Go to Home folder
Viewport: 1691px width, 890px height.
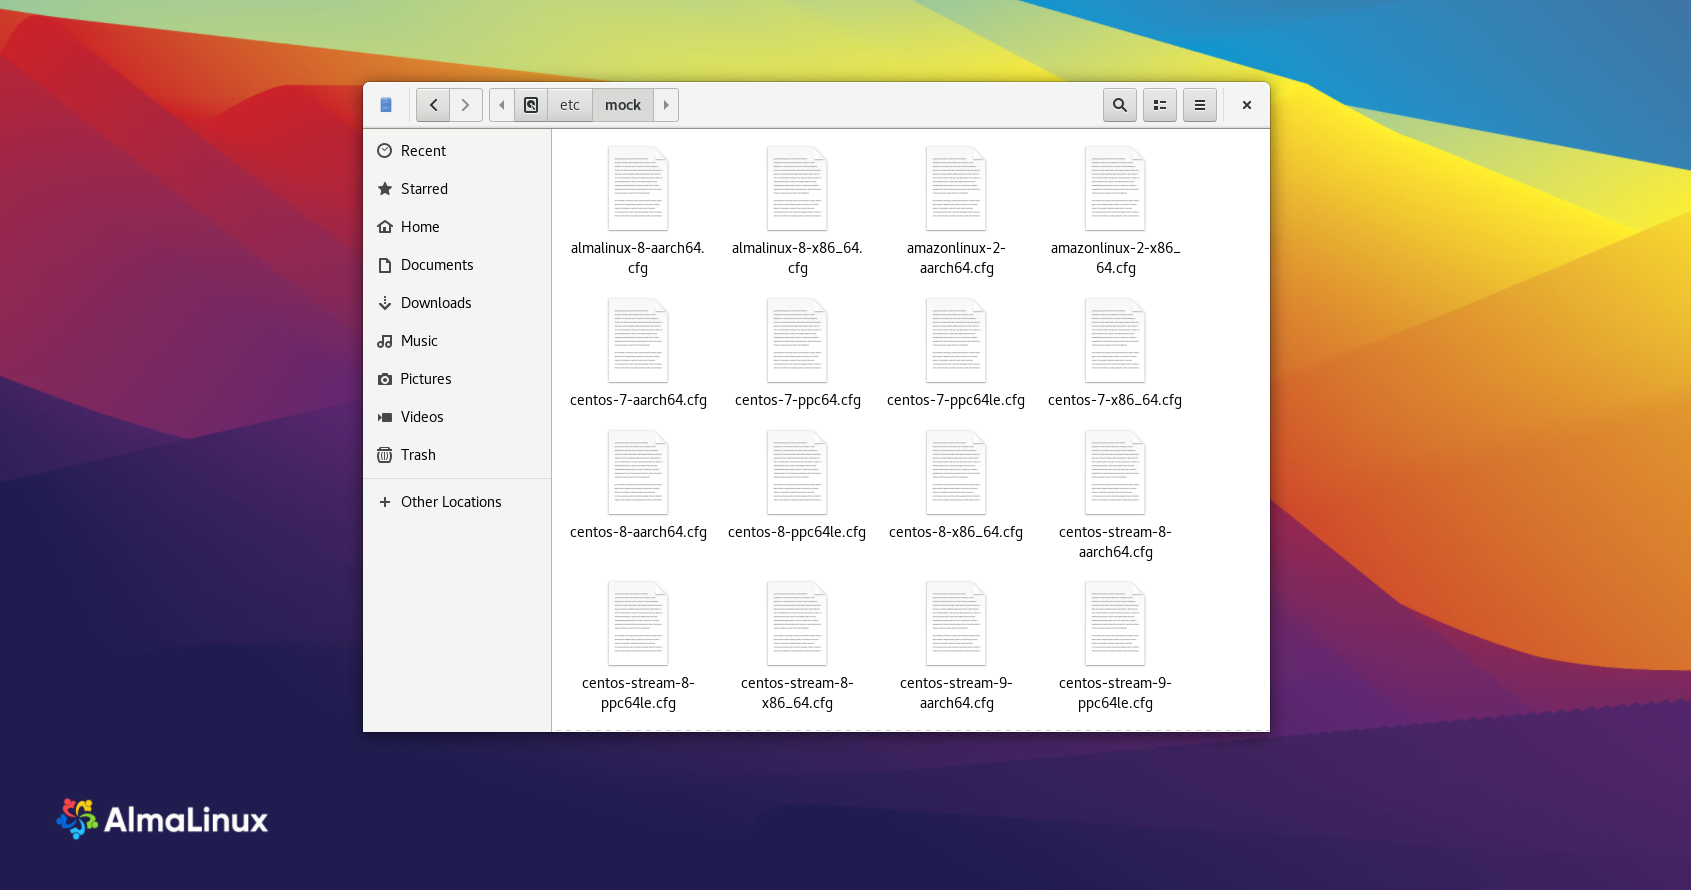[x=420, y=227]
